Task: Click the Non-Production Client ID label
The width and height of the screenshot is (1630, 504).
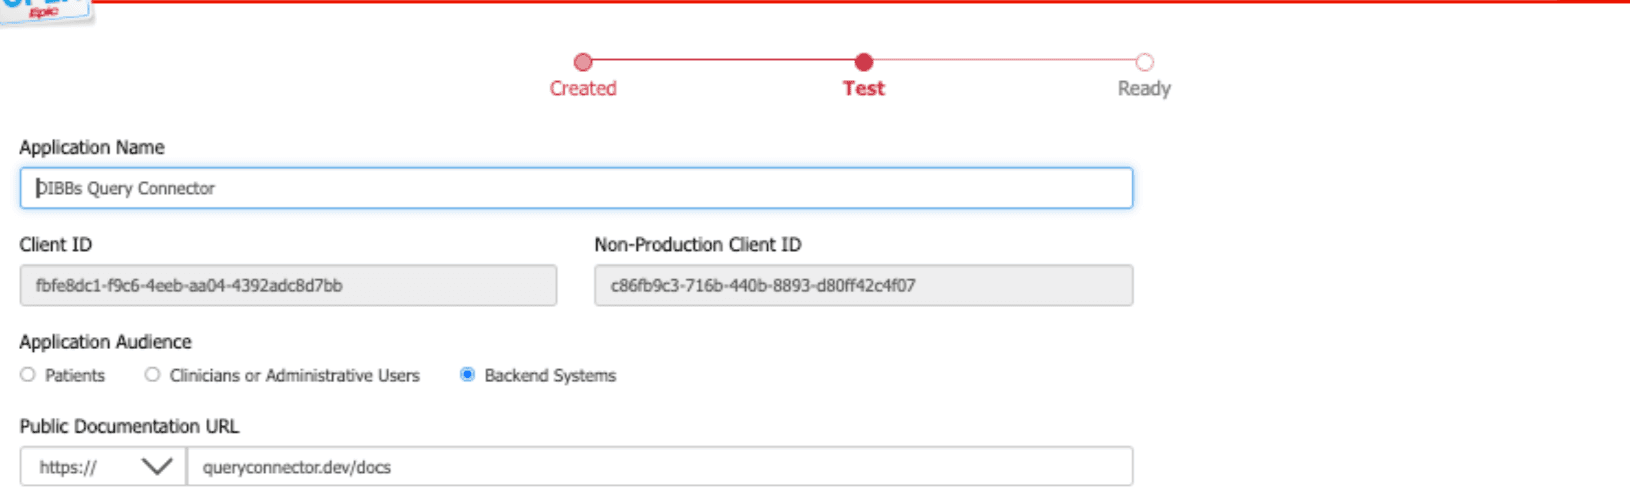Action: [698, 244]
